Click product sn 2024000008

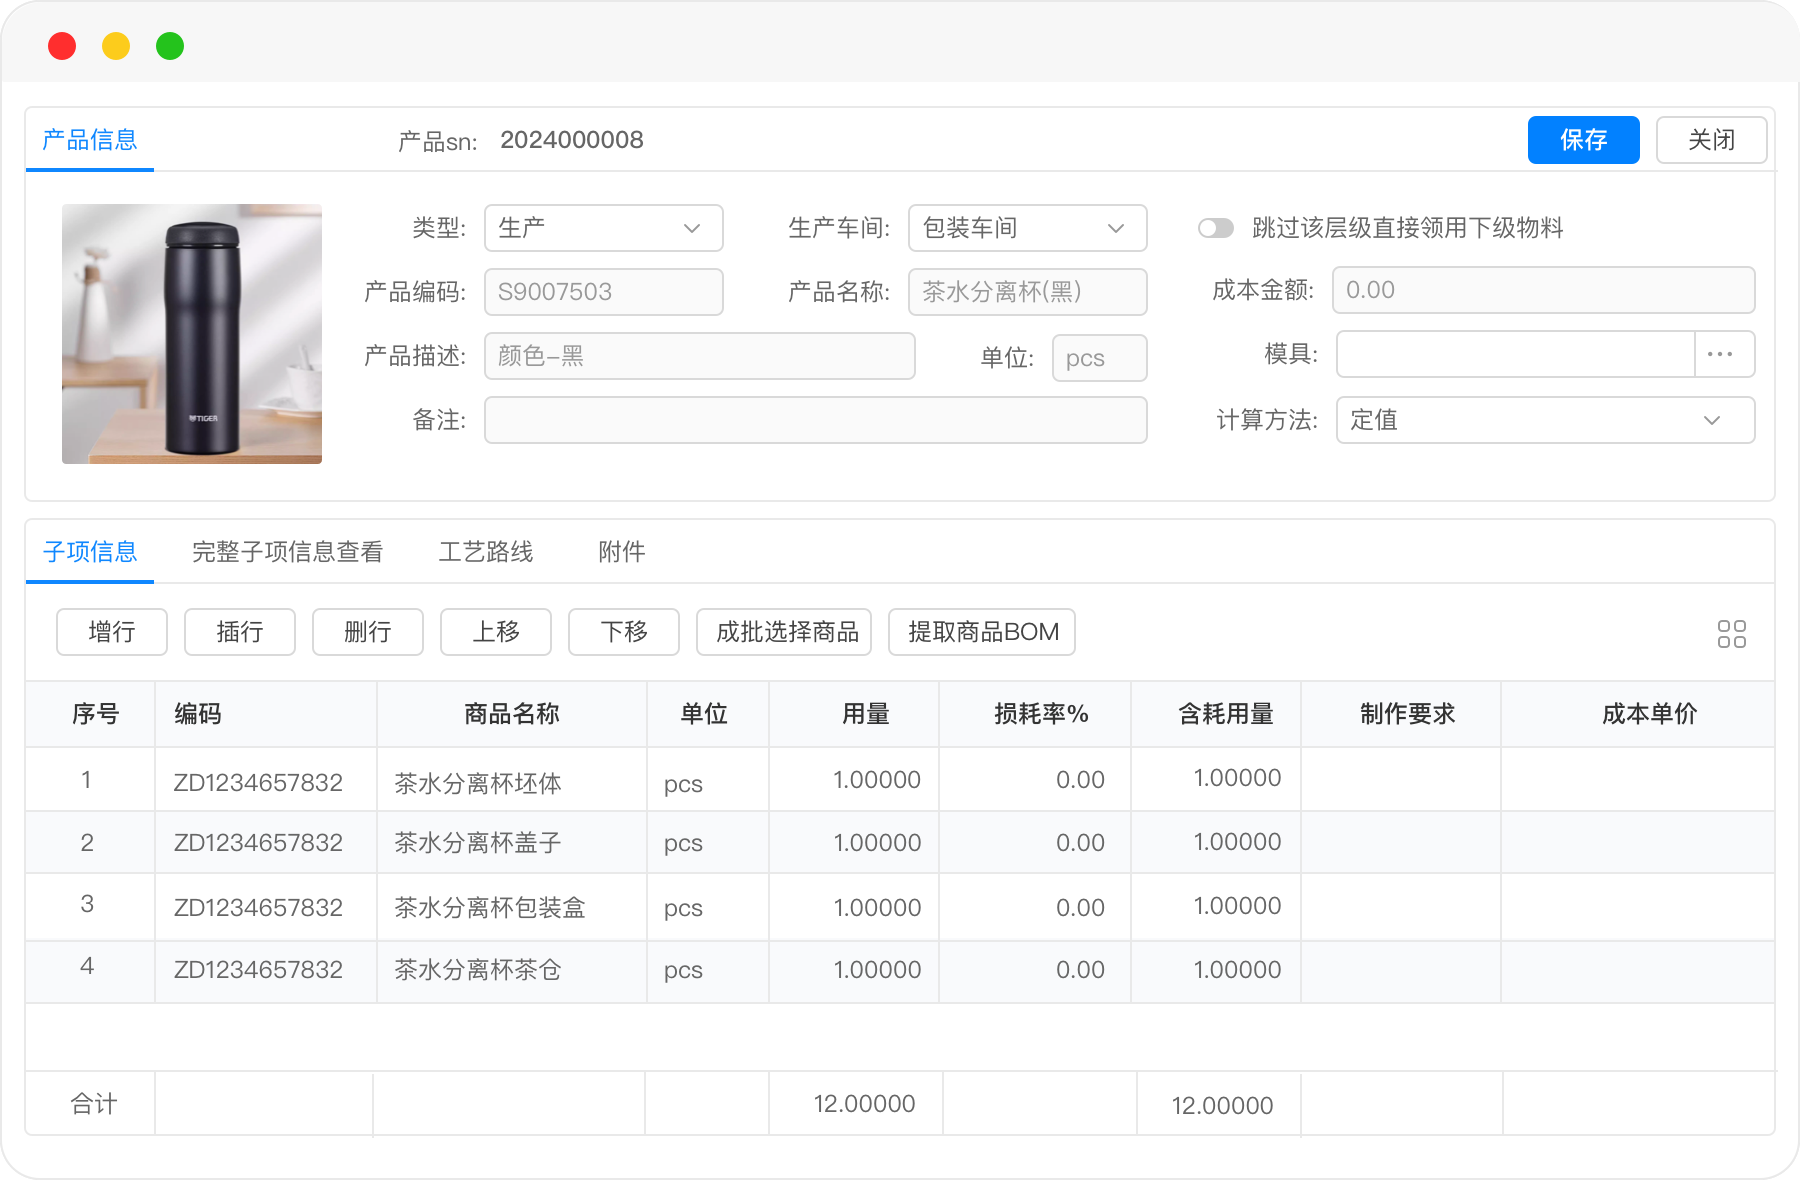(572, 140)
